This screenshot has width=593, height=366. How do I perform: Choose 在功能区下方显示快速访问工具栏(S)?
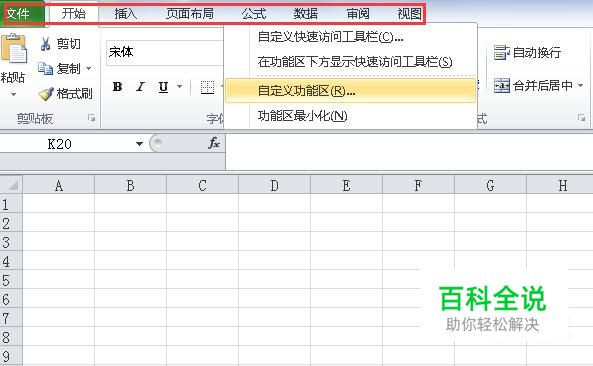(350, 62)
